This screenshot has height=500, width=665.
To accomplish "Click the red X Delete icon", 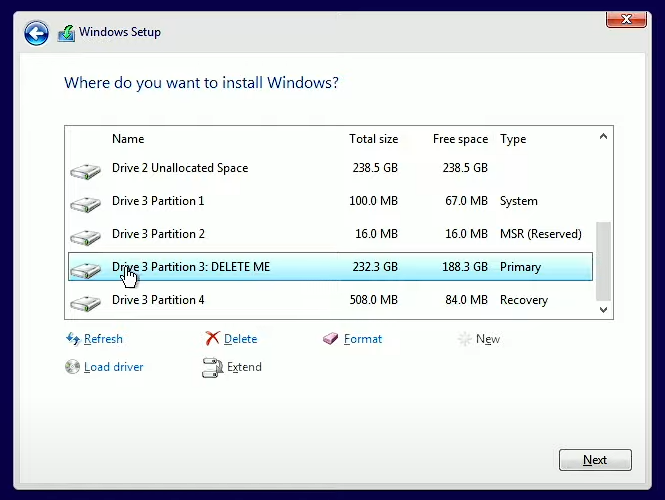I will 212,338.
